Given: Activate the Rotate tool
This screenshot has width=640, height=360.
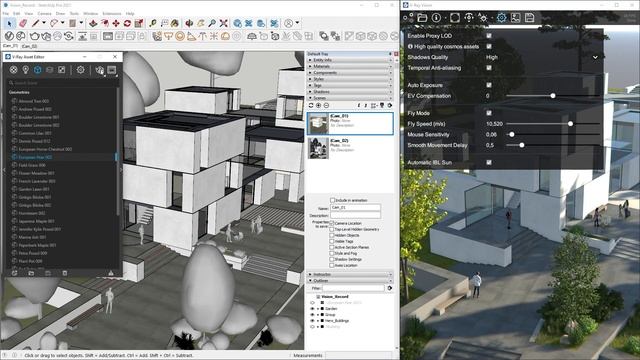Looking at the screenshot, I should pos(127,23).
